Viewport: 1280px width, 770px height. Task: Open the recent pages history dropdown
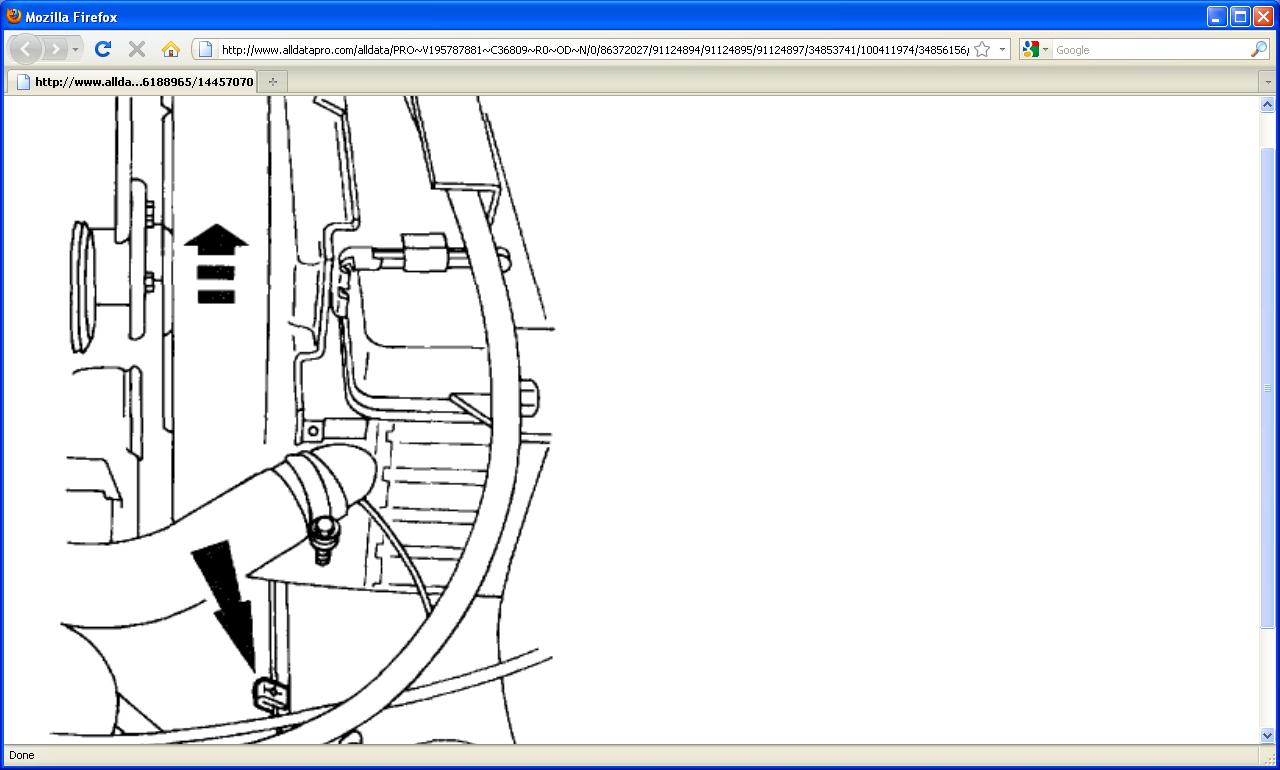click(x=75, y=49)
